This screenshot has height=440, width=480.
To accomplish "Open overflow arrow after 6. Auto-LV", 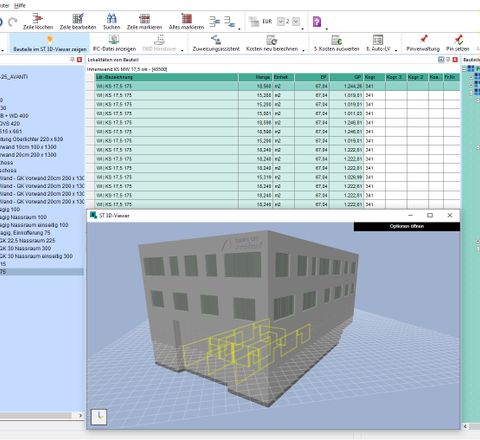I will pos(396,50).
